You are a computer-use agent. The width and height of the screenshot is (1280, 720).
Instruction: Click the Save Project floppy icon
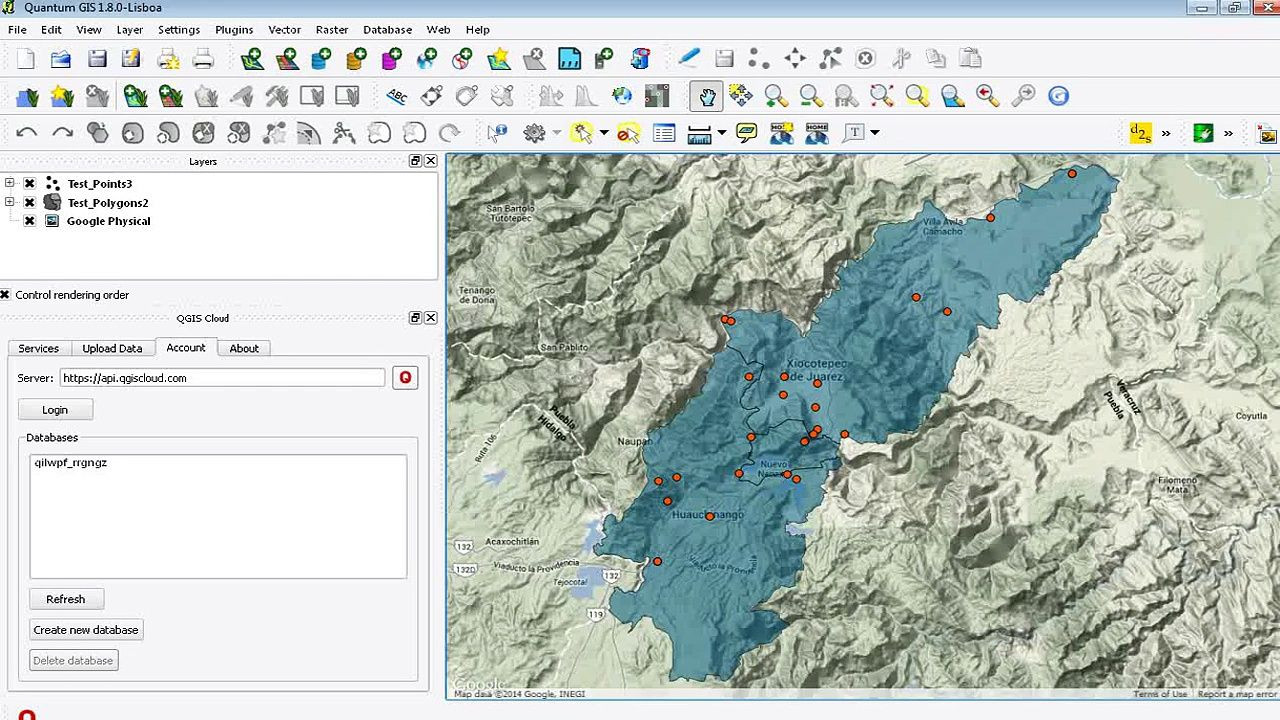[97, 59]
